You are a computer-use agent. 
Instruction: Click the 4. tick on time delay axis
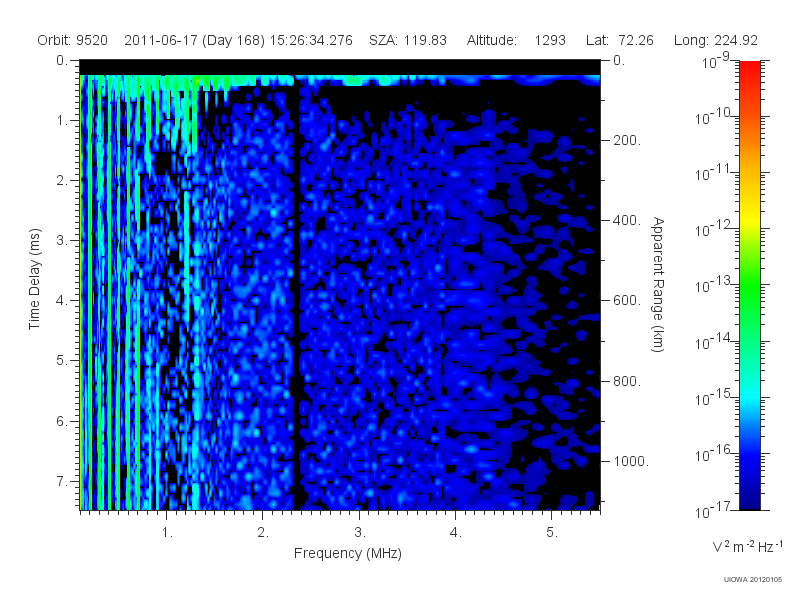click(61, 301)
